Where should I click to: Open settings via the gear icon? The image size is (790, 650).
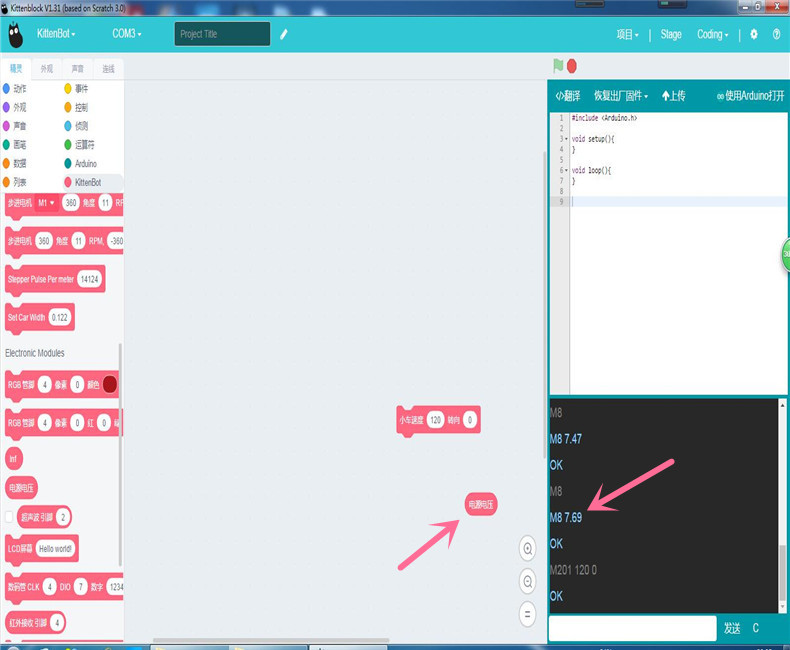(754, 34)
